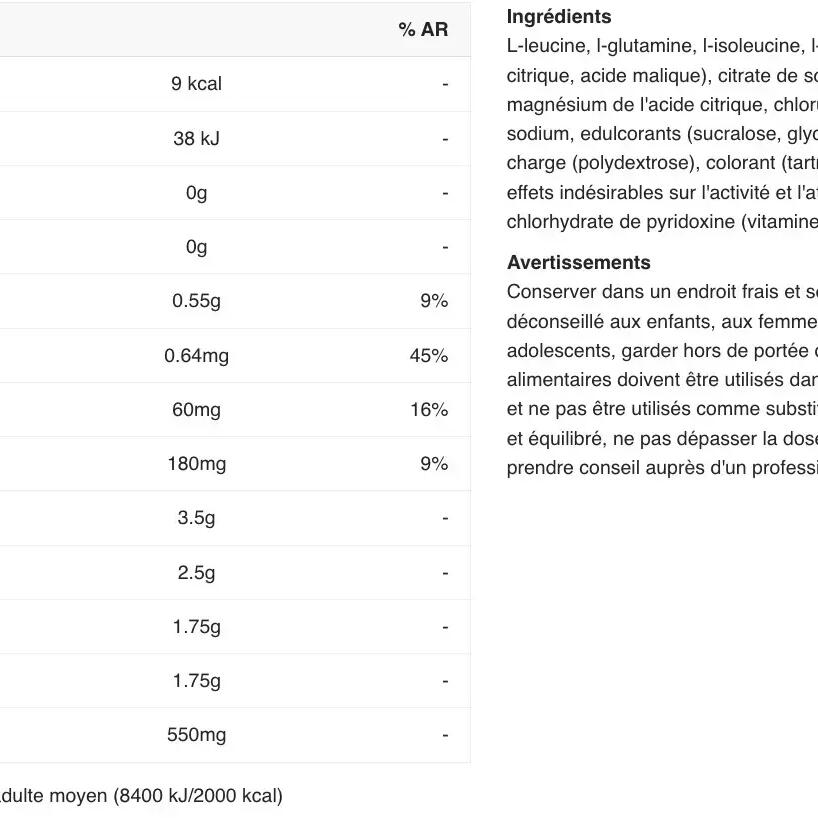
Task: Select the 3.5g value in the table
Action: 196,518
